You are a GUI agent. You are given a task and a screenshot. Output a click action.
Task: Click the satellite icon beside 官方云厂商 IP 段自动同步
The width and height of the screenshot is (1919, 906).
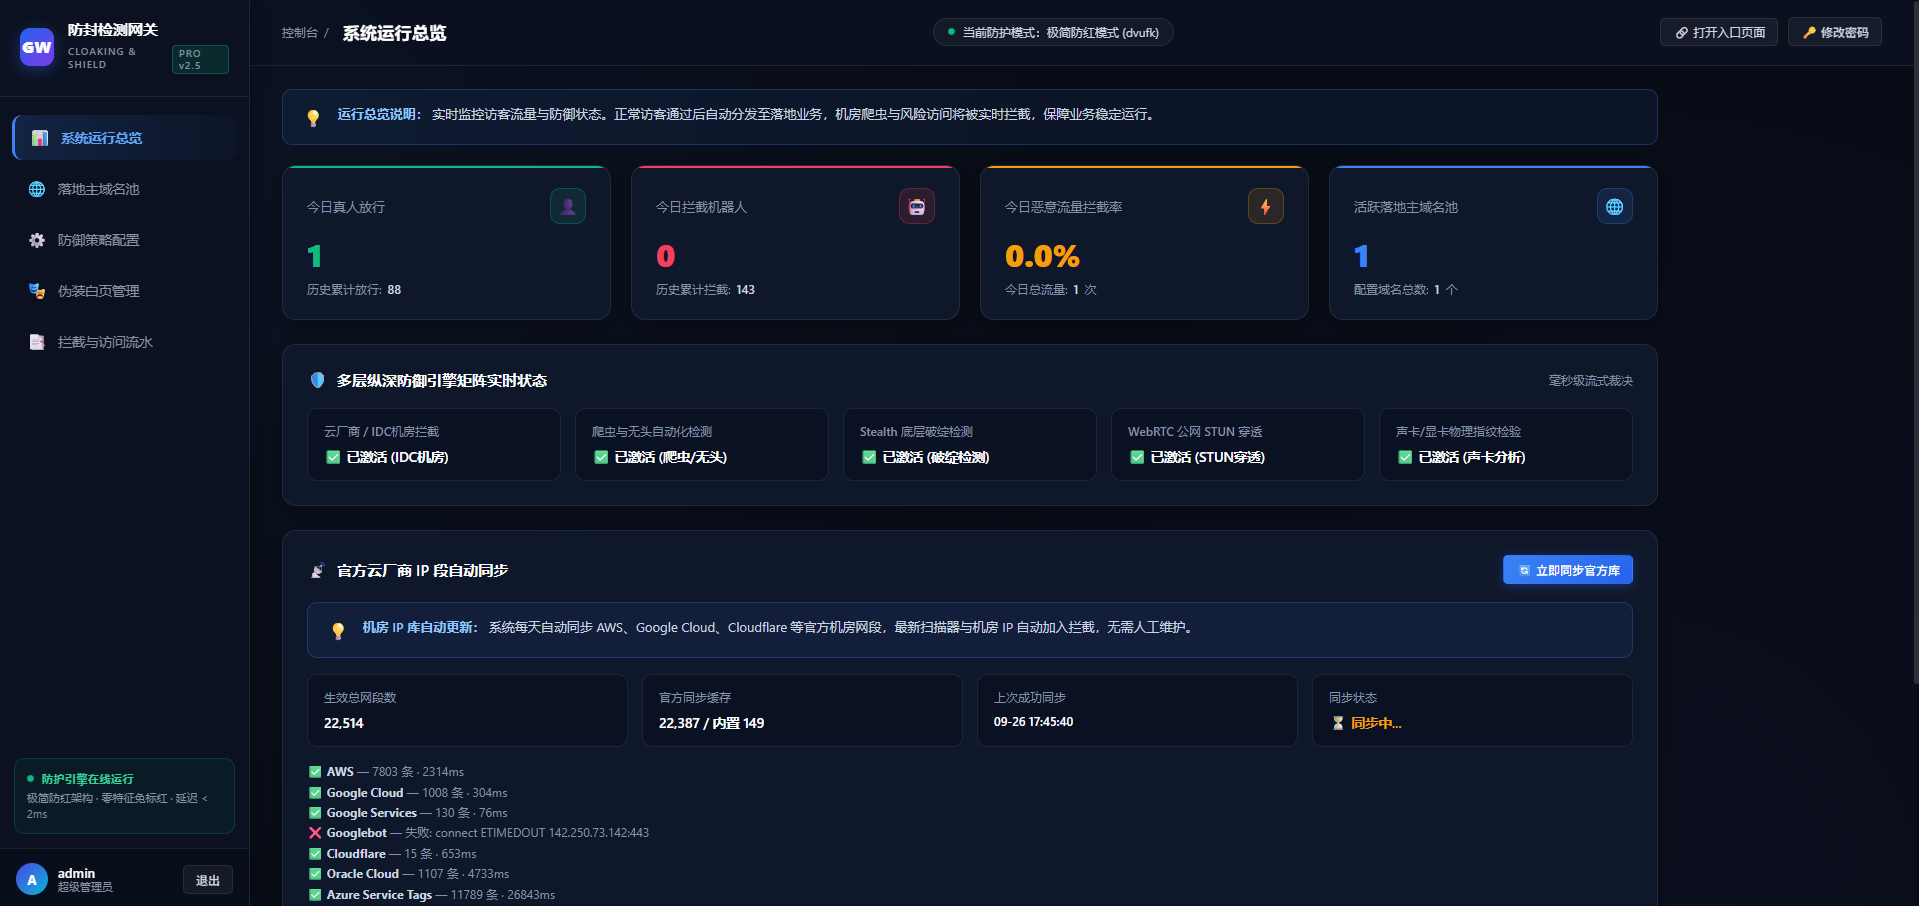pos(317,570)
